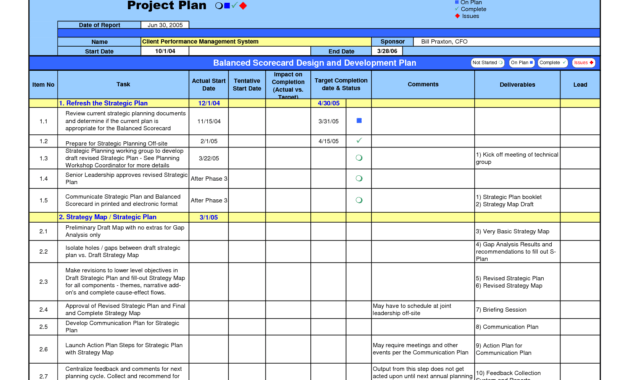Select the Date of Report cell Jun 30, 2005
Screen dimensions: 630x380
165,25
